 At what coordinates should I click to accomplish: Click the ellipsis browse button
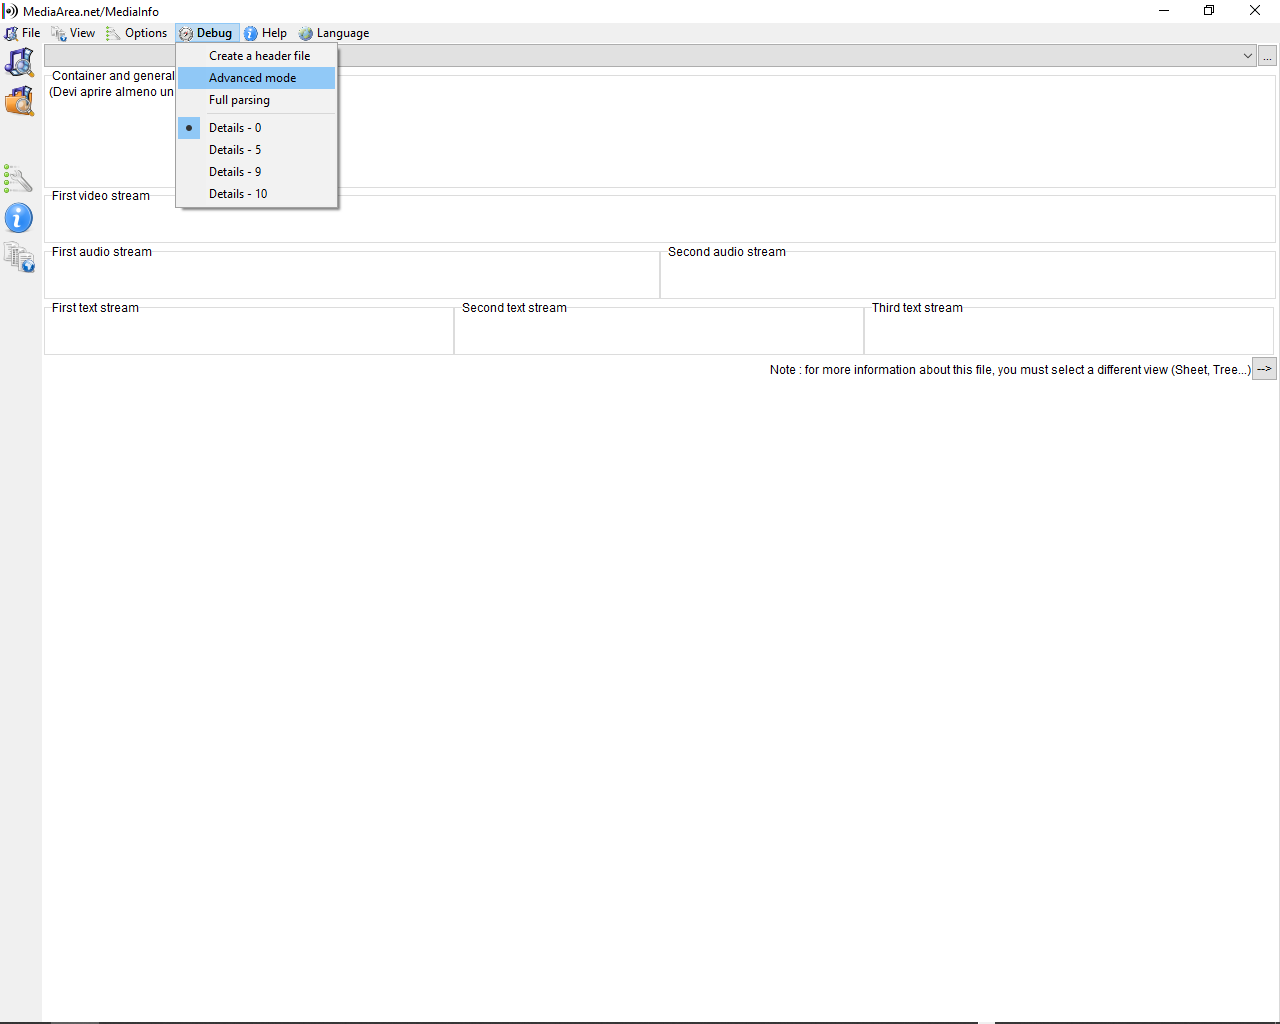pyautogui.click(x=1268, y=56)
